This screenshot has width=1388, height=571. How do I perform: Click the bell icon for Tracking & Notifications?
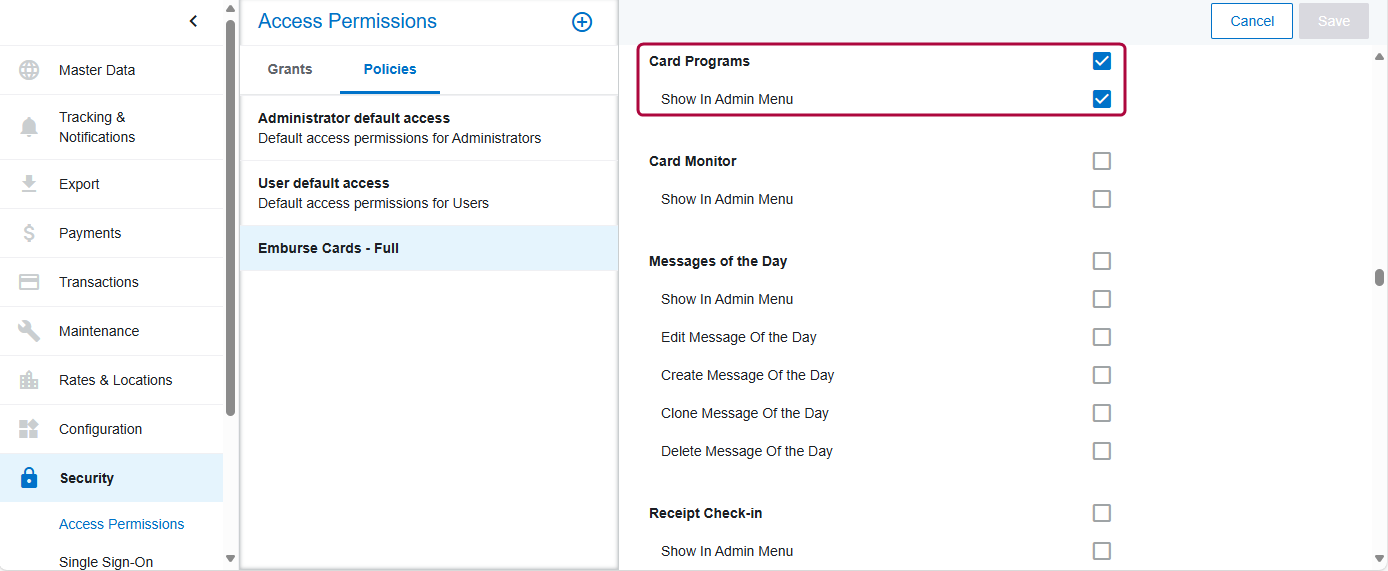click(29, 127)
